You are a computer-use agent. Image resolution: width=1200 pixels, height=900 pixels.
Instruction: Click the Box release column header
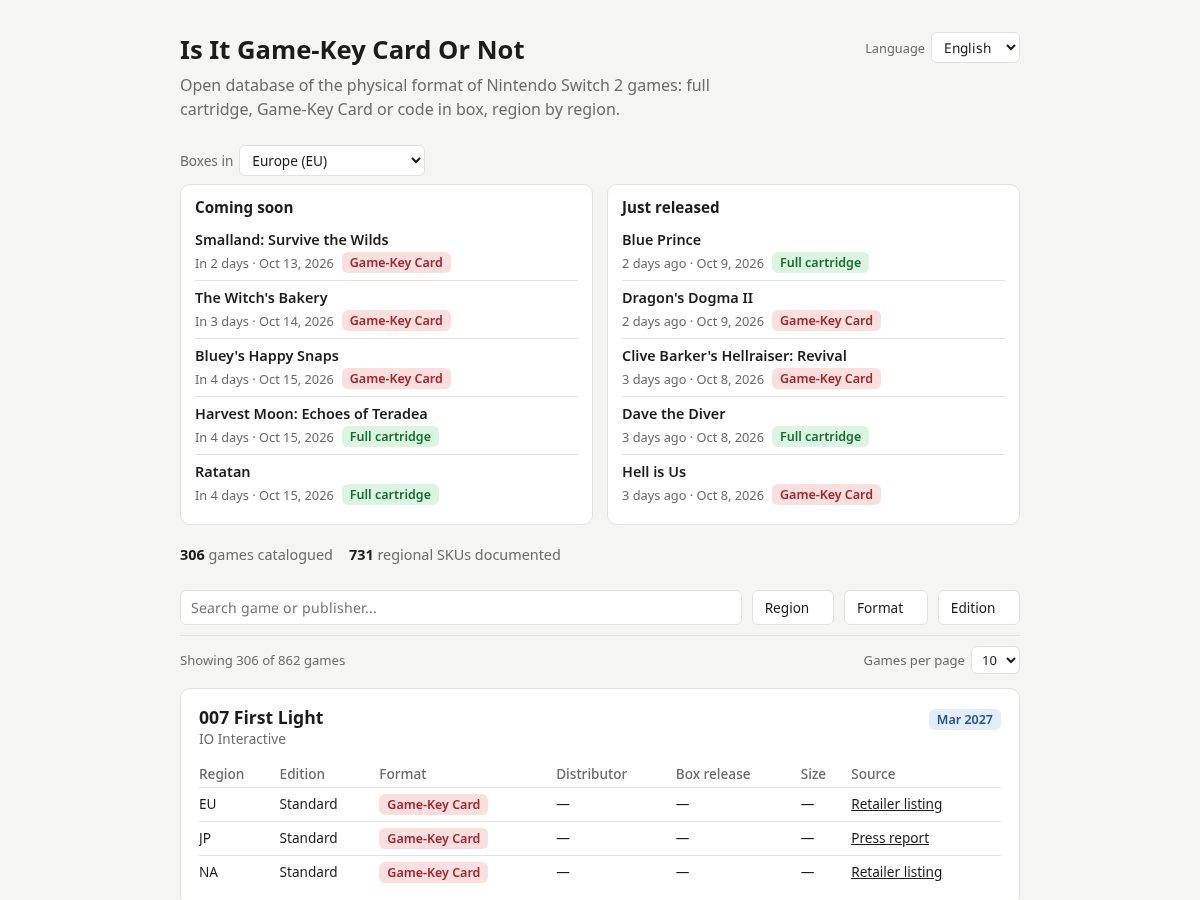point(713,774)
